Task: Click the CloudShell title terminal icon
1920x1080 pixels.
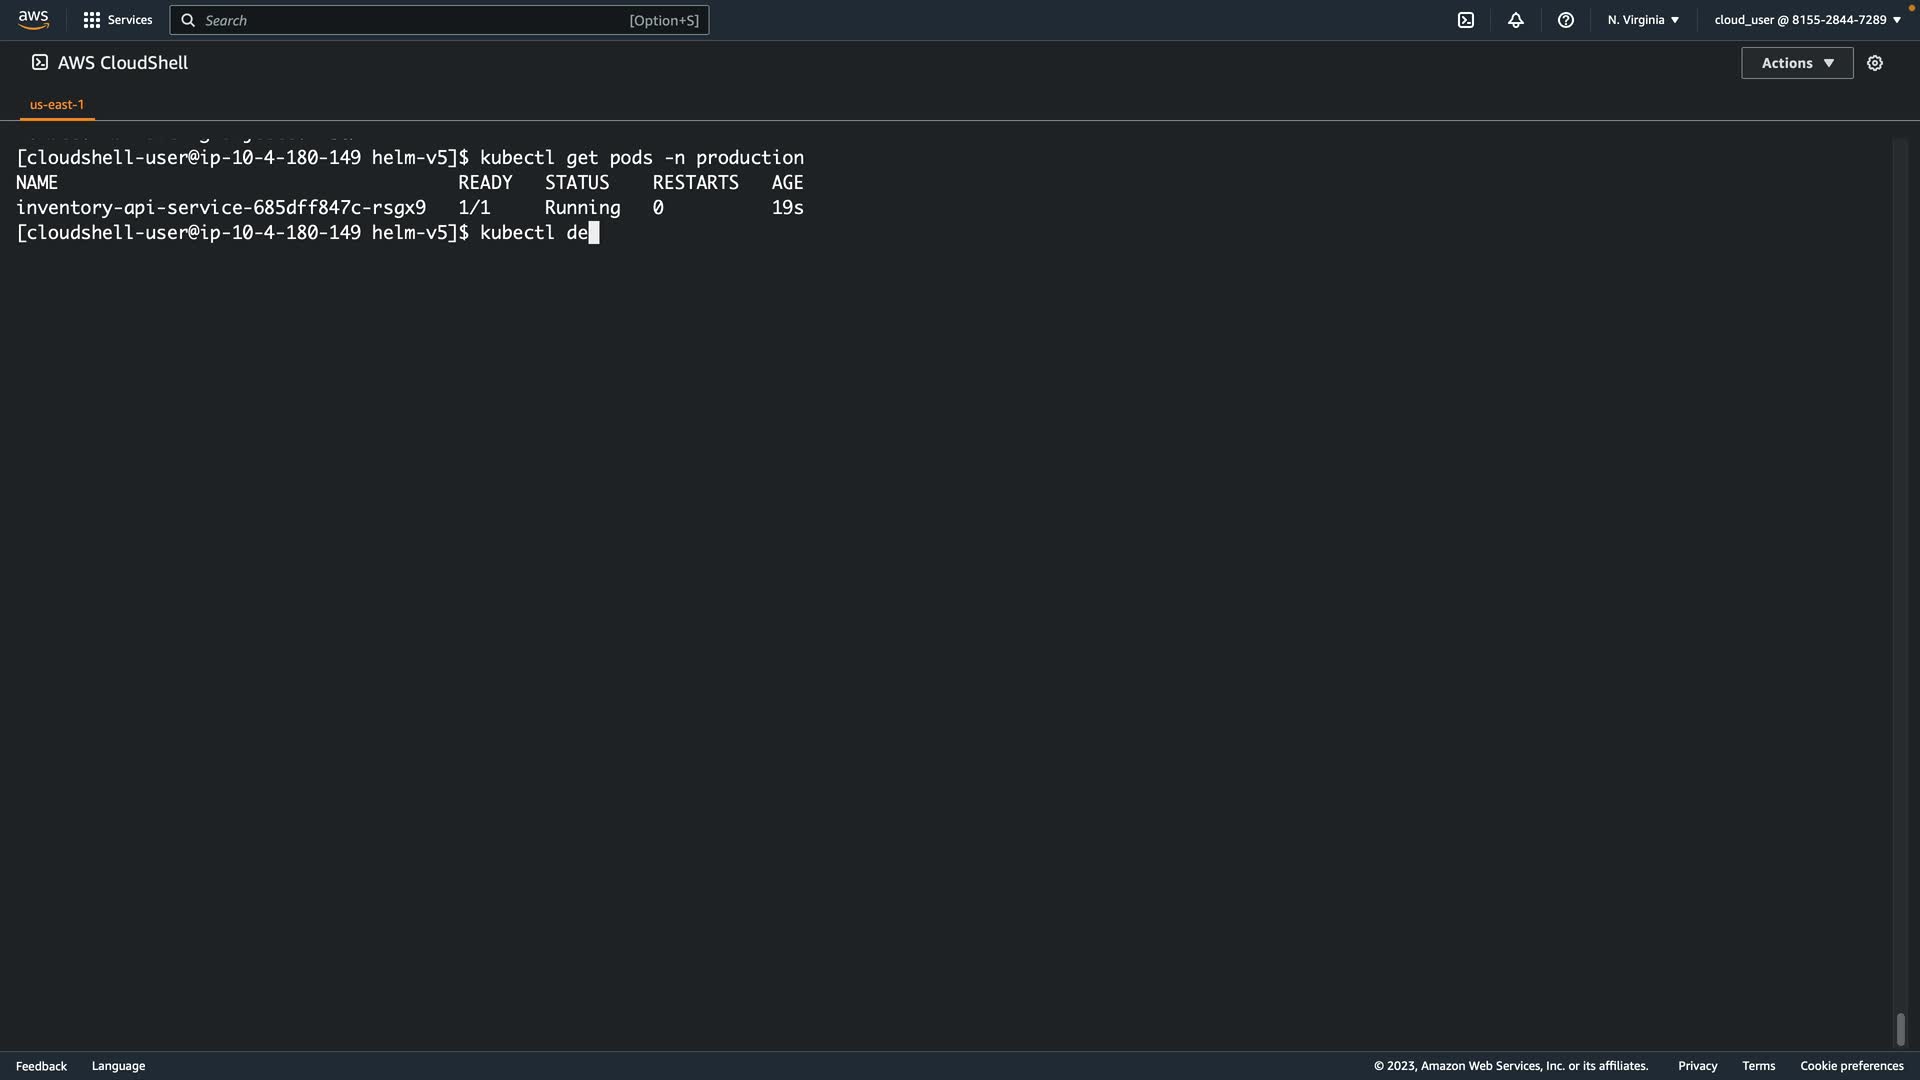Action: point(40,62)
